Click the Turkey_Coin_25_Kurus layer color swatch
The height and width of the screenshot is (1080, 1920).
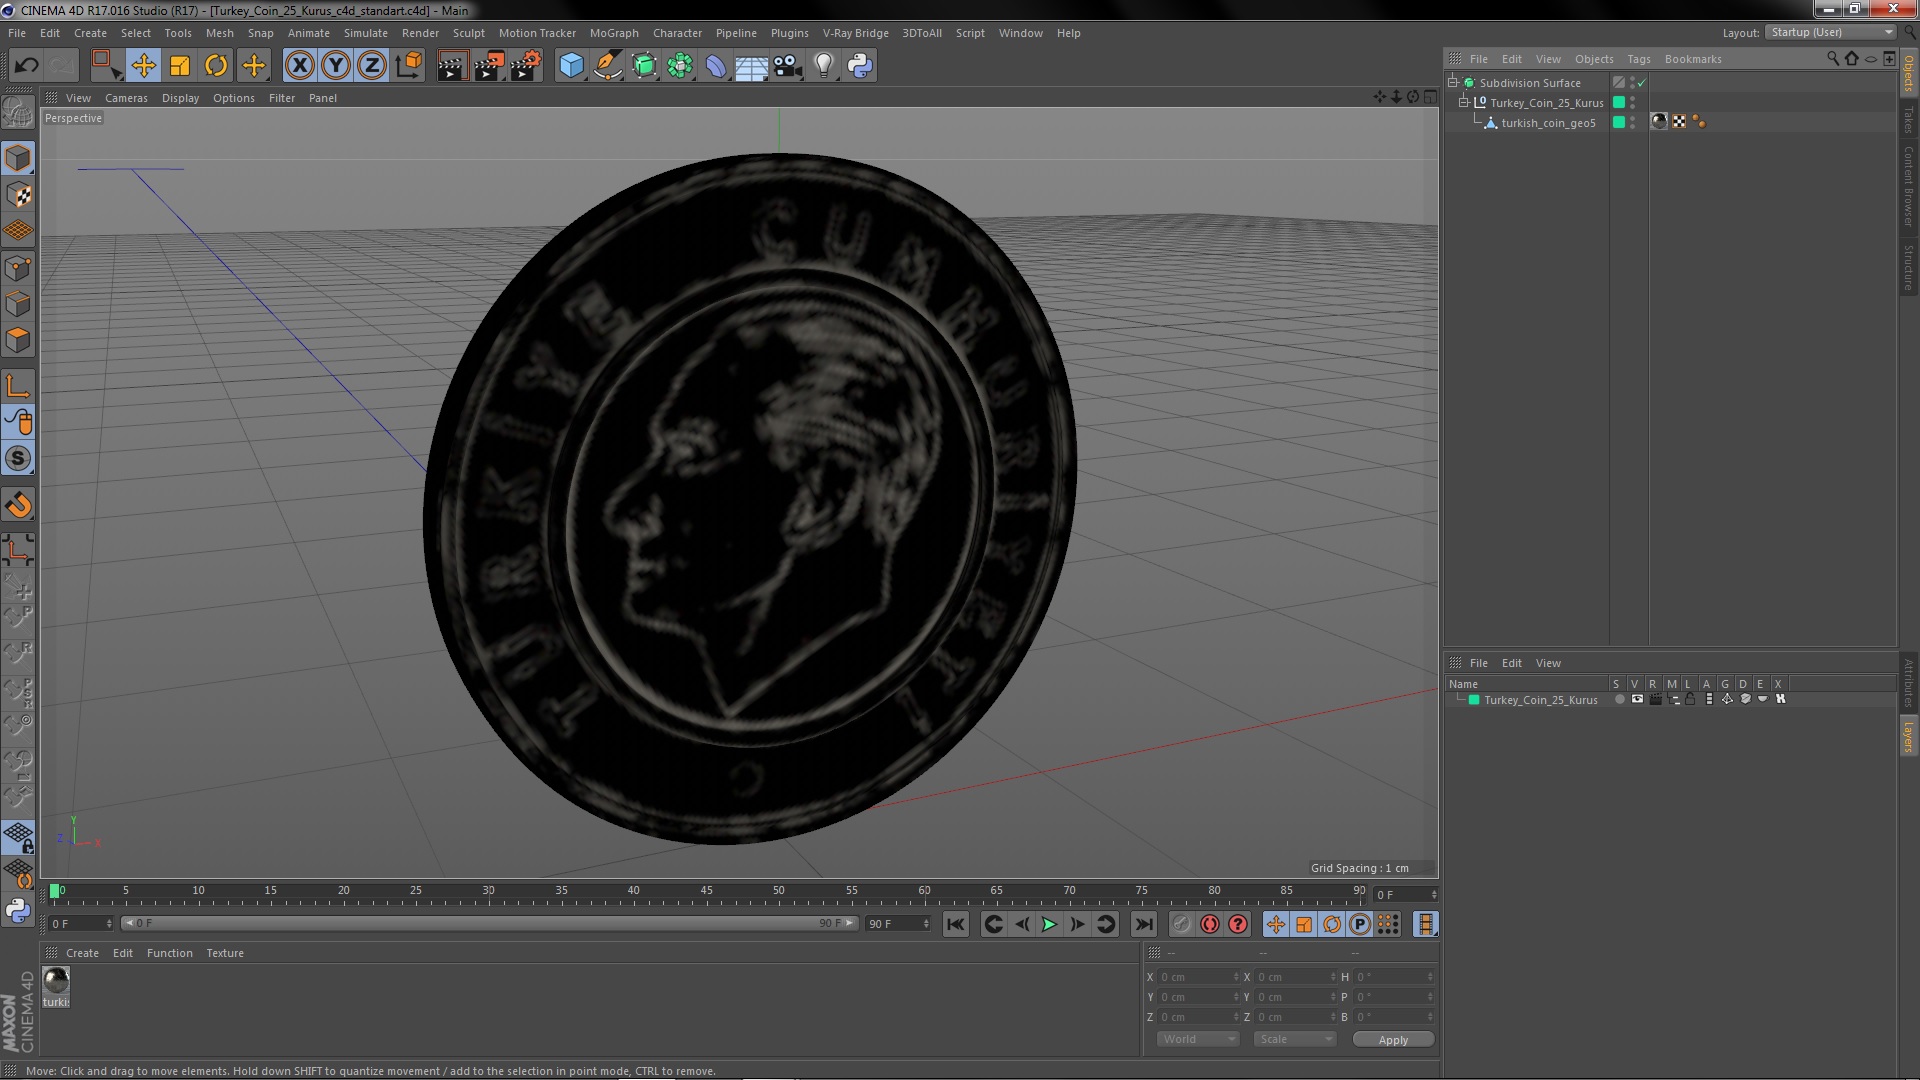tap(1474, 700)
